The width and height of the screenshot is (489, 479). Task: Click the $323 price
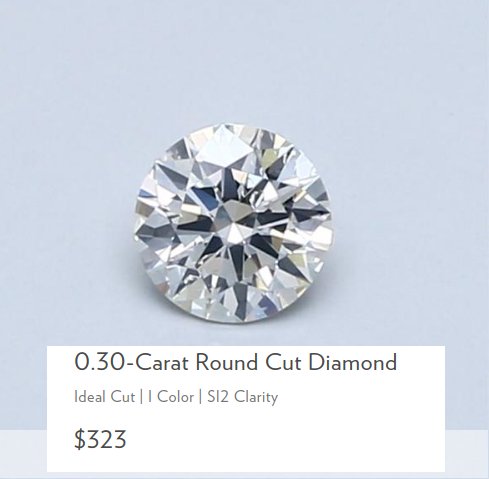tap(100, 439)
